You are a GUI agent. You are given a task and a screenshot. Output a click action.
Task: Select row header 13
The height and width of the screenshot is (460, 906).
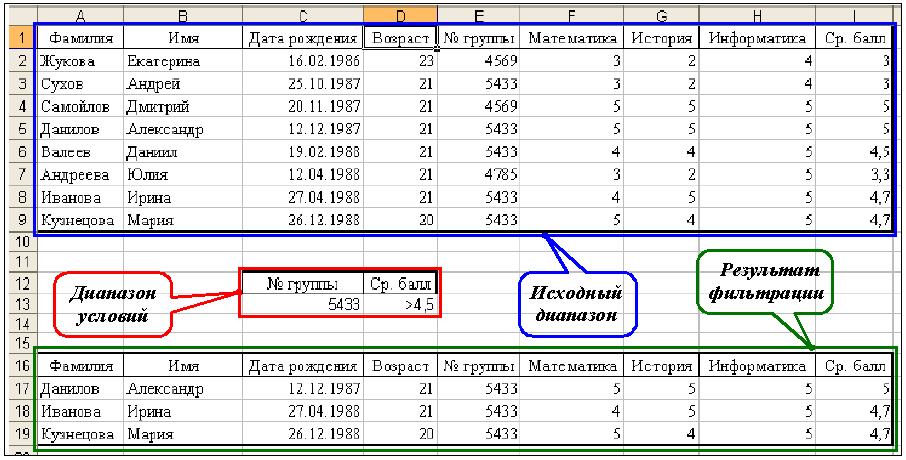[x=23, y=304]
